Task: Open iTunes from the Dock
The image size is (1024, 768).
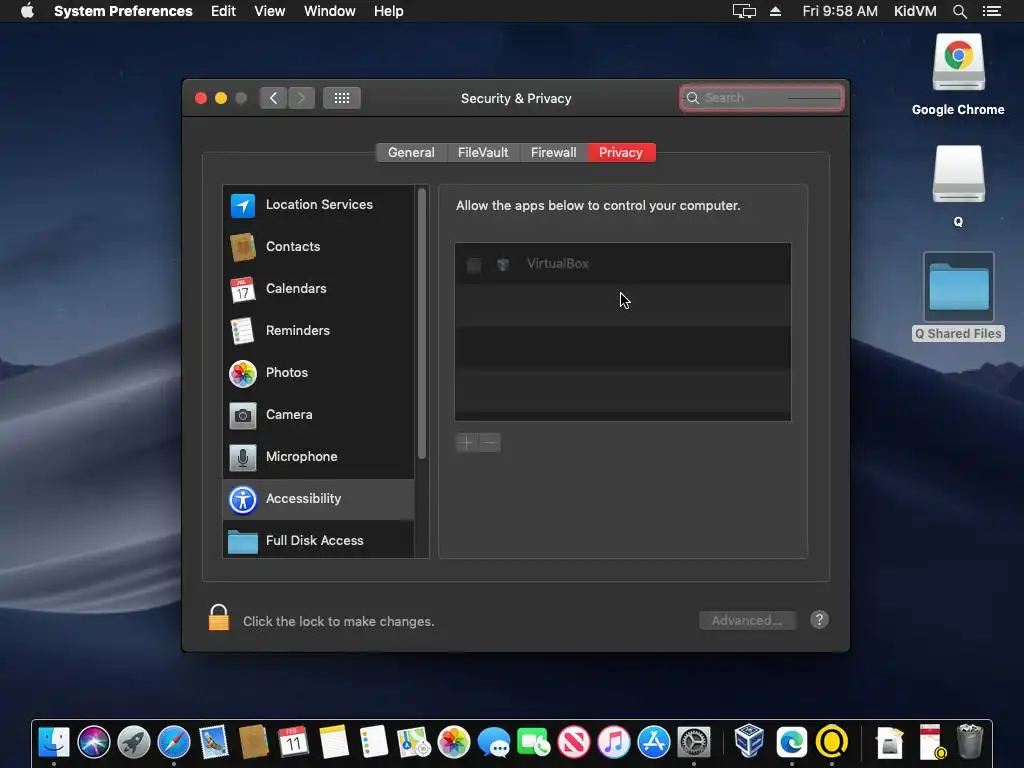Action: point(613,743)
